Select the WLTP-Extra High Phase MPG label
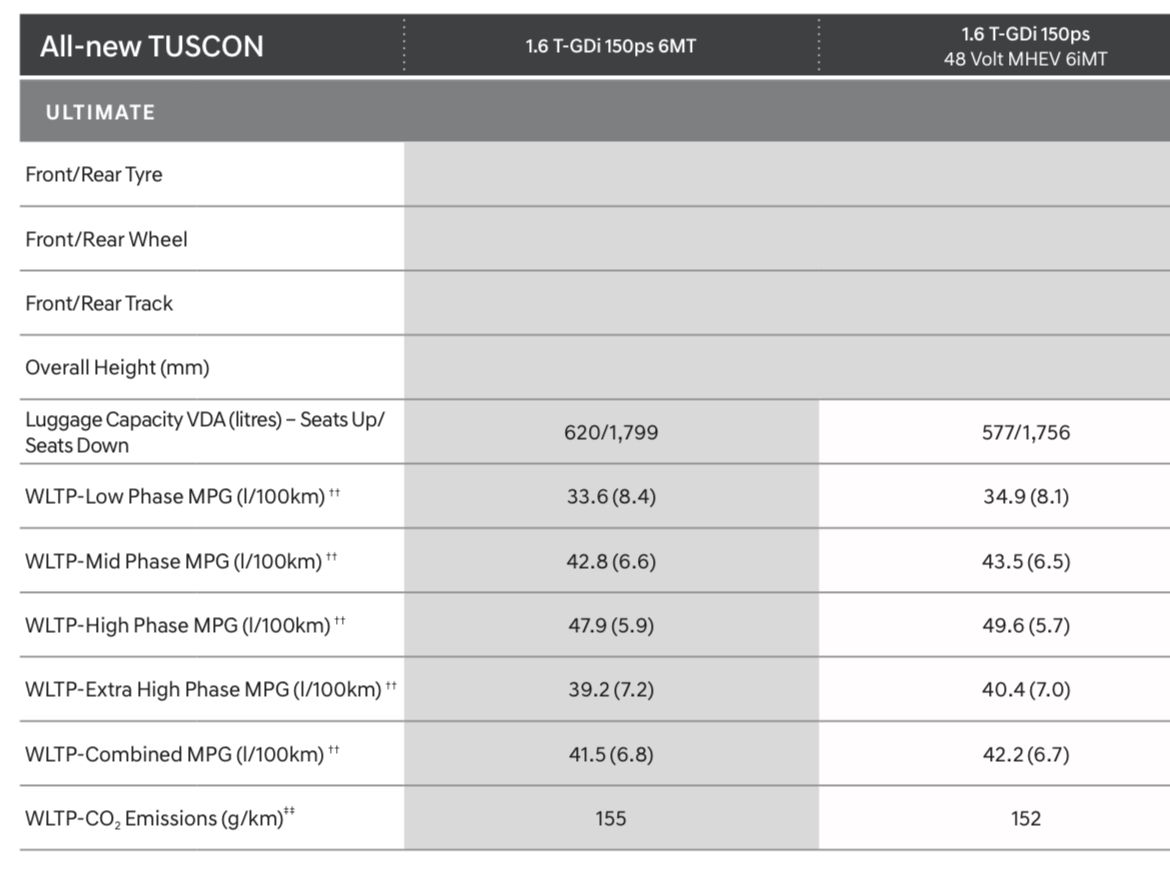 (210, 689)
